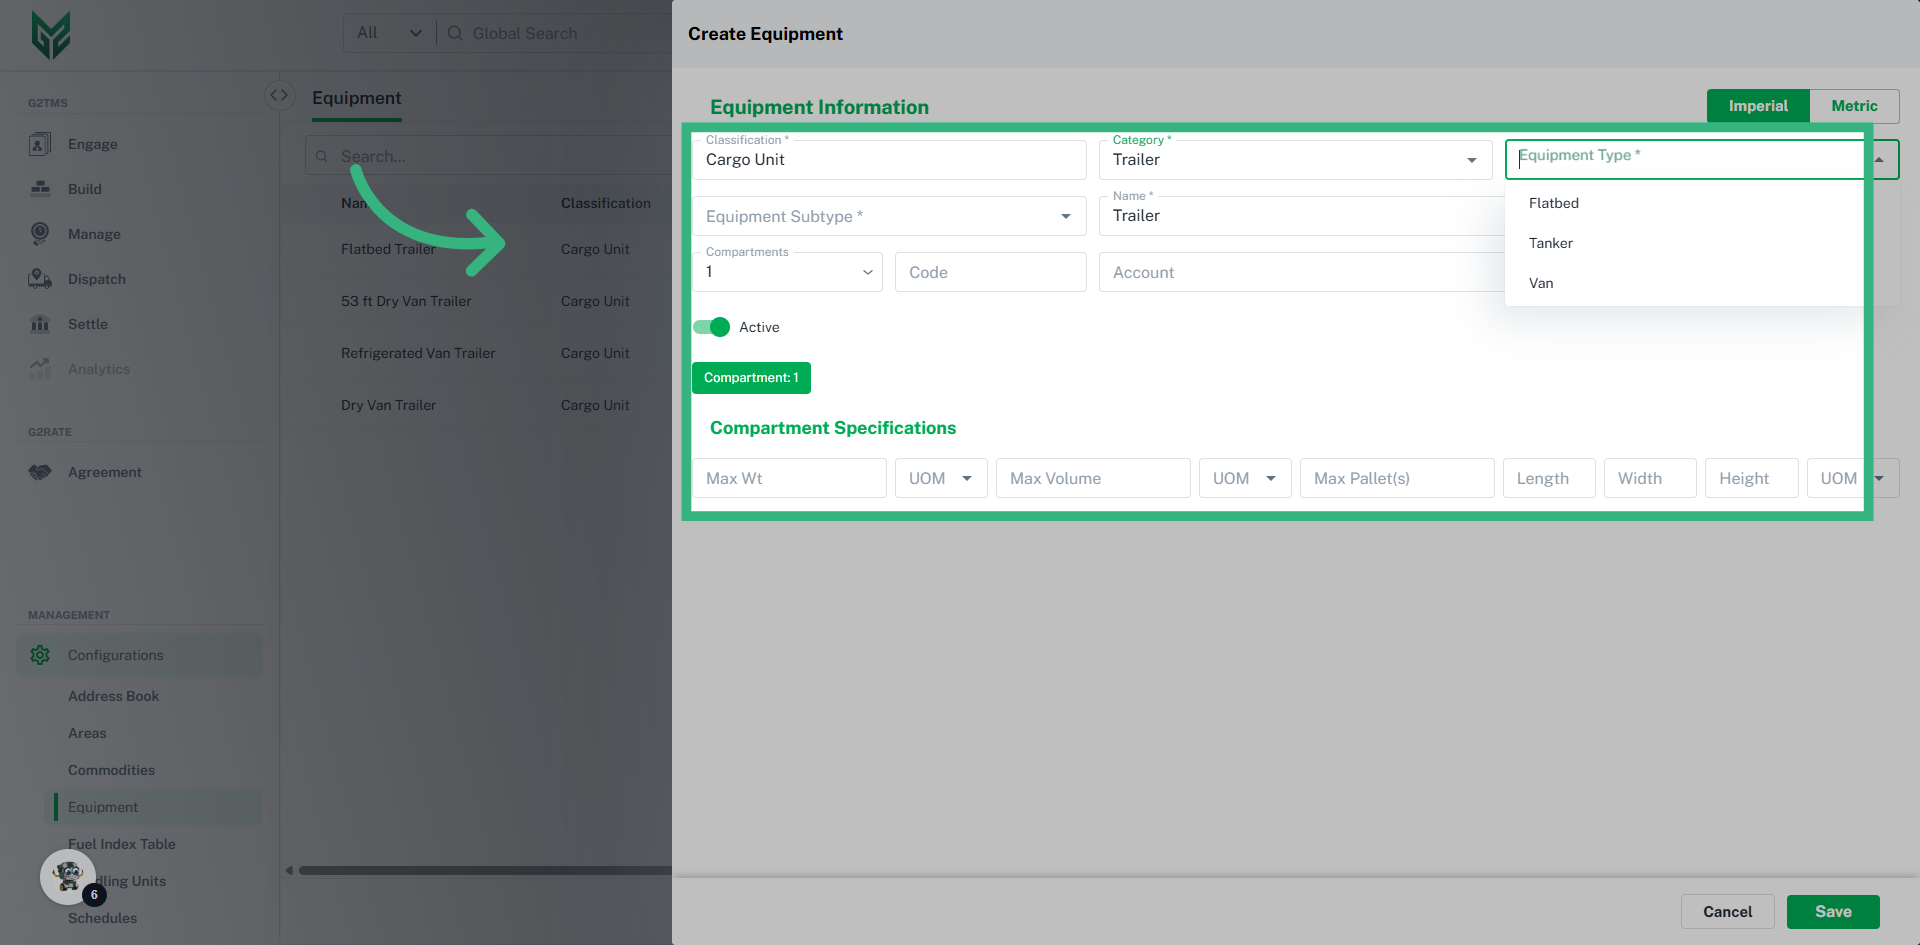Click the Max Wt input field
The width and height of the screenshot is (1920, 945).
tap(788, 478)
